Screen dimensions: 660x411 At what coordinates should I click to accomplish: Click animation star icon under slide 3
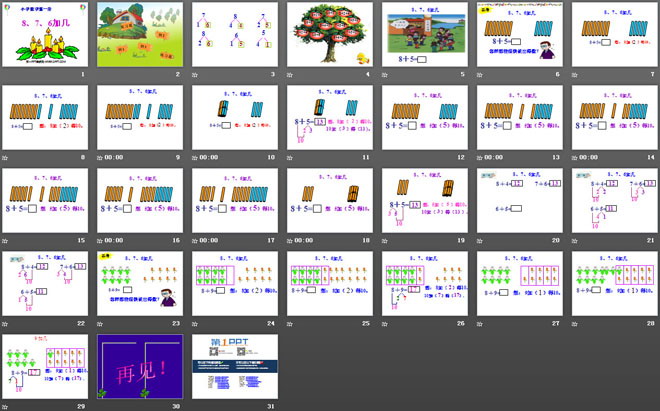pyautogui.click(x=194, y=75)
